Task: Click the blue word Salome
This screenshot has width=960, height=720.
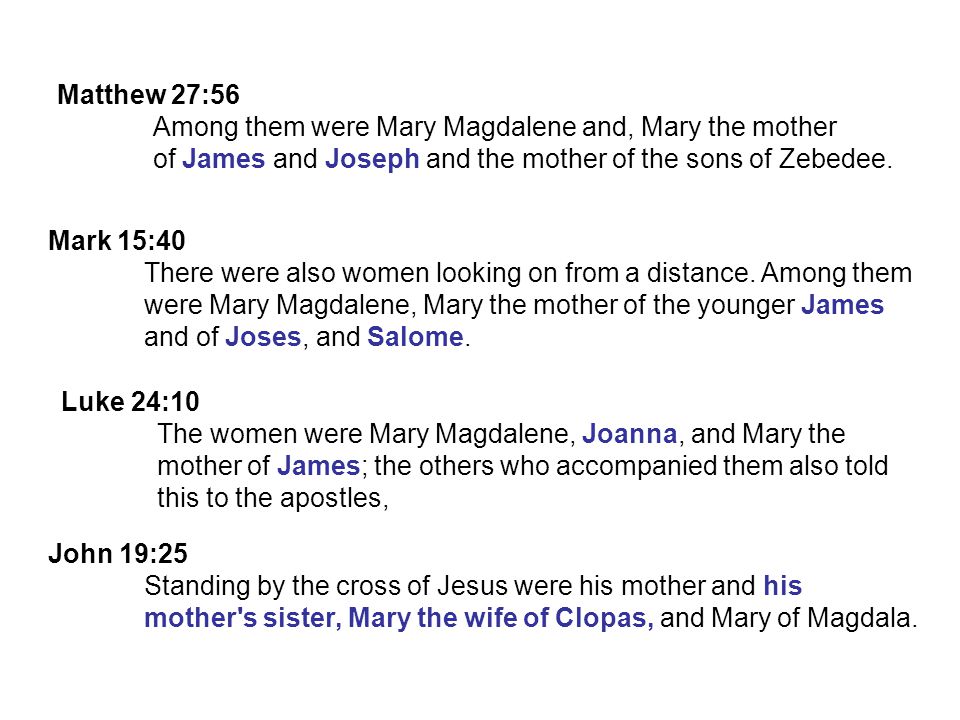Action: point(415,337)
